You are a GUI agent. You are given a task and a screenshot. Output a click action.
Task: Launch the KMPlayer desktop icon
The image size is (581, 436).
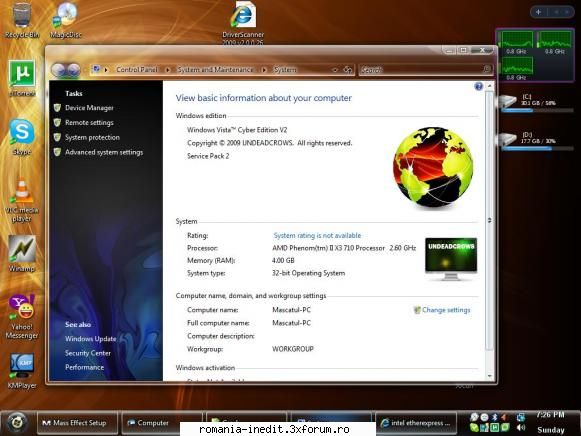[x=22, y=370]
